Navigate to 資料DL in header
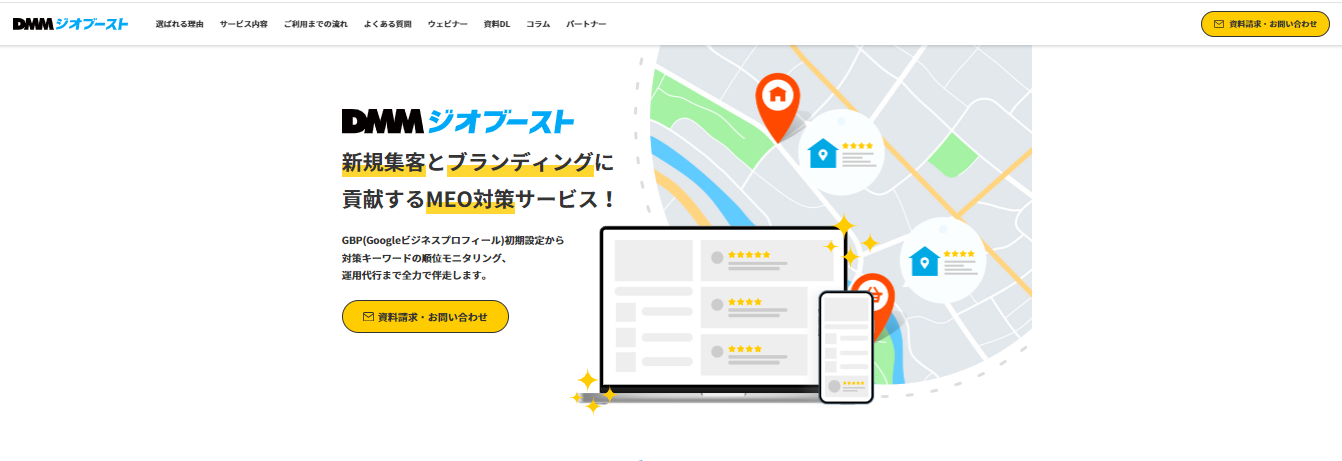 coord(497,23)
